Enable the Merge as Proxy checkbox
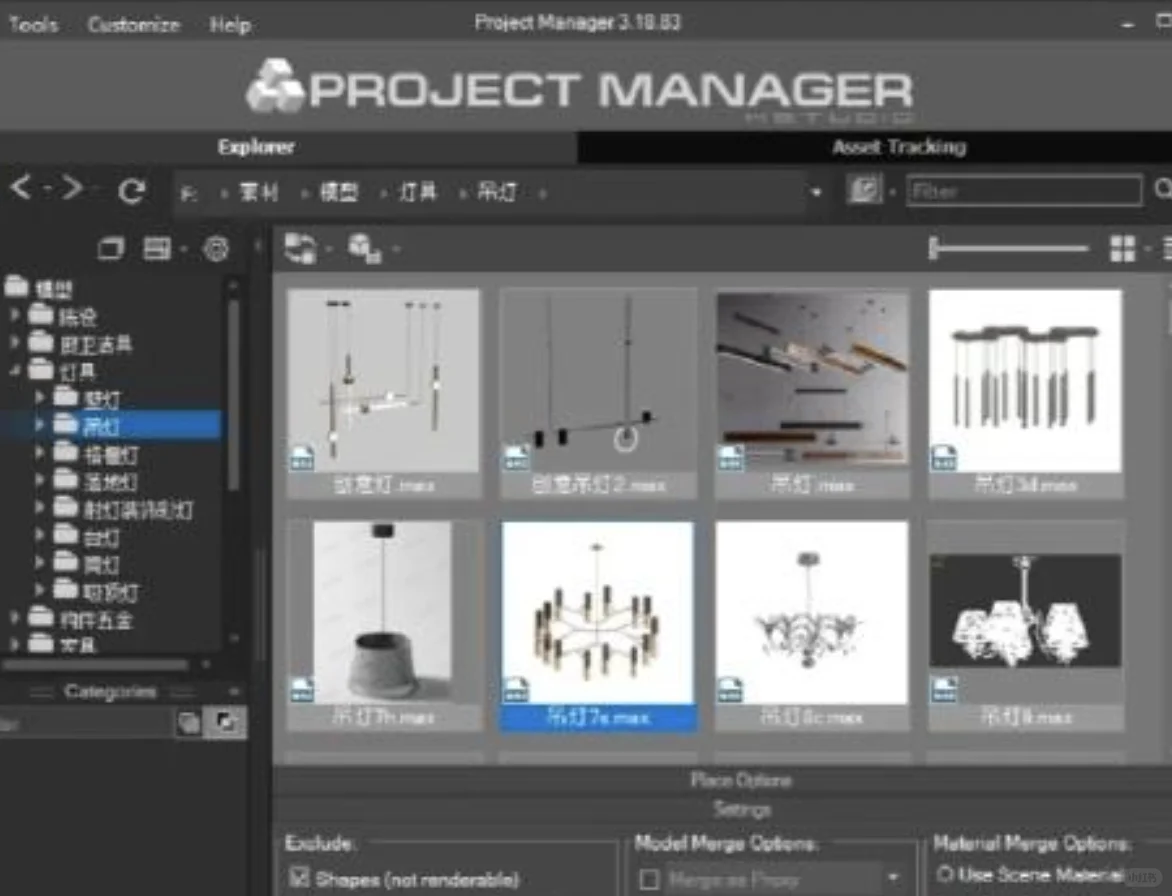Viewport: 1172px width, 896px height. [x=650, y=879]
